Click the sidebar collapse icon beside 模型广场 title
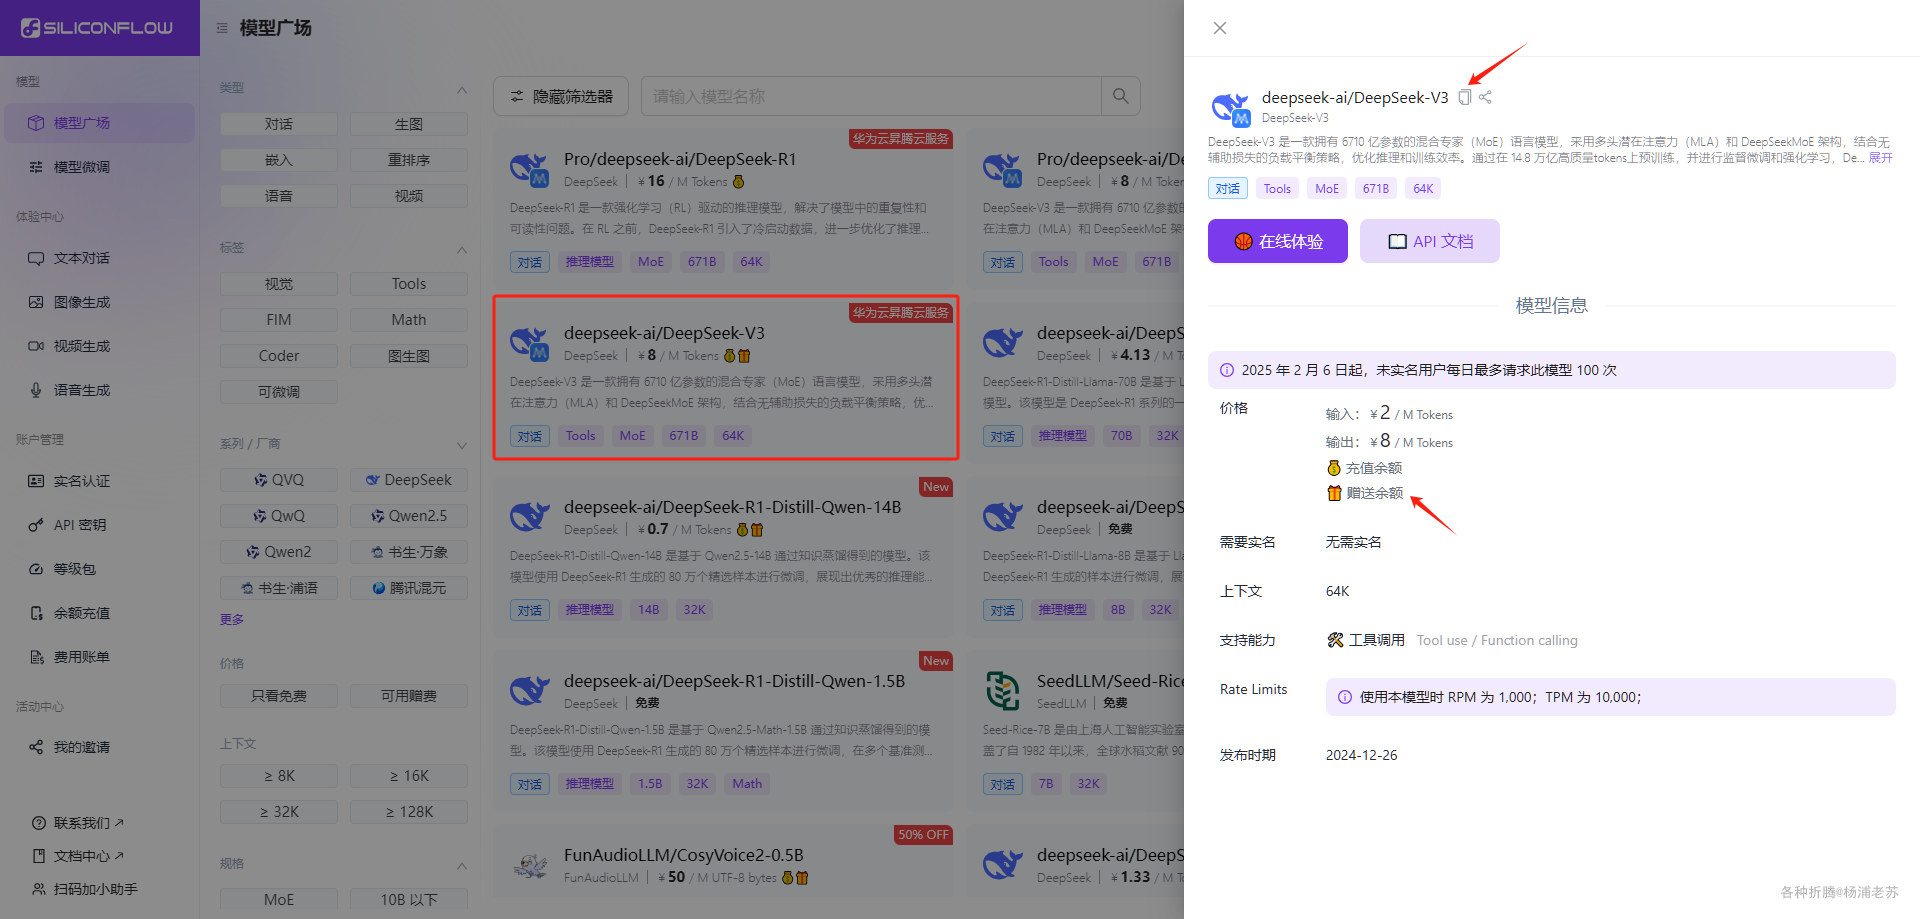The height and width of the screenshot is (919, 1920). click(222, 28)
